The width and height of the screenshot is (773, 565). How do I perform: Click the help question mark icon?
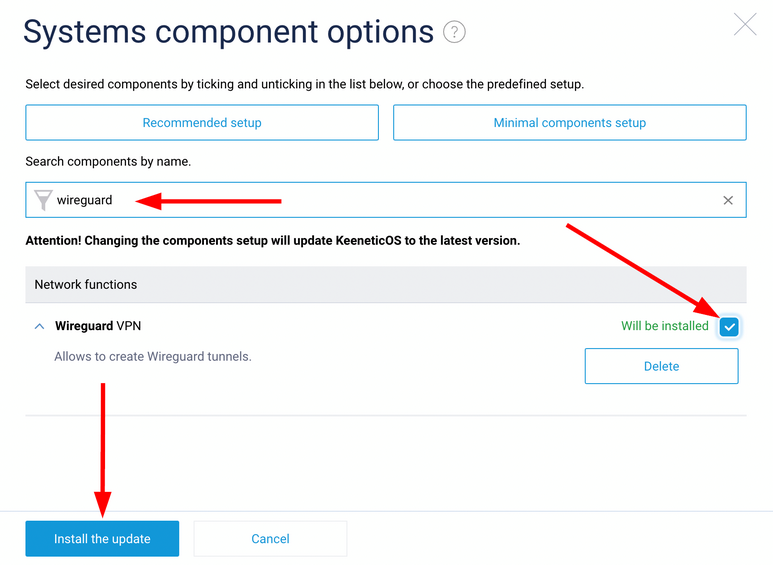454,33
